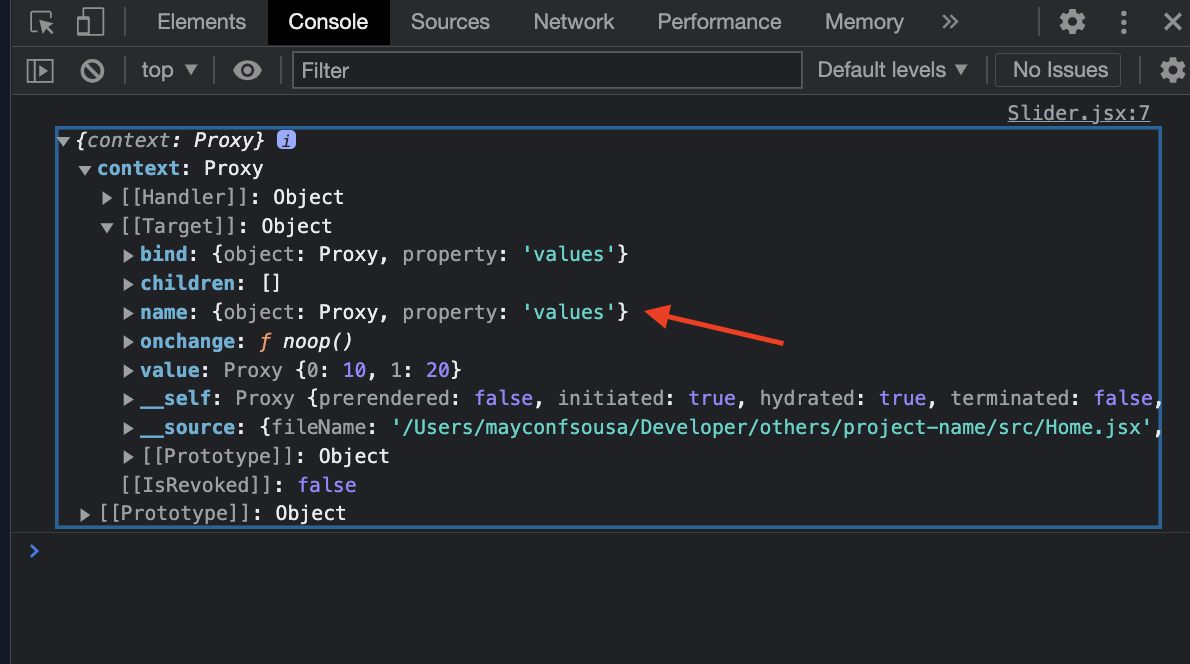Expand the inner [[Prototype]] under [[Target]]

[x=128, y=456]
